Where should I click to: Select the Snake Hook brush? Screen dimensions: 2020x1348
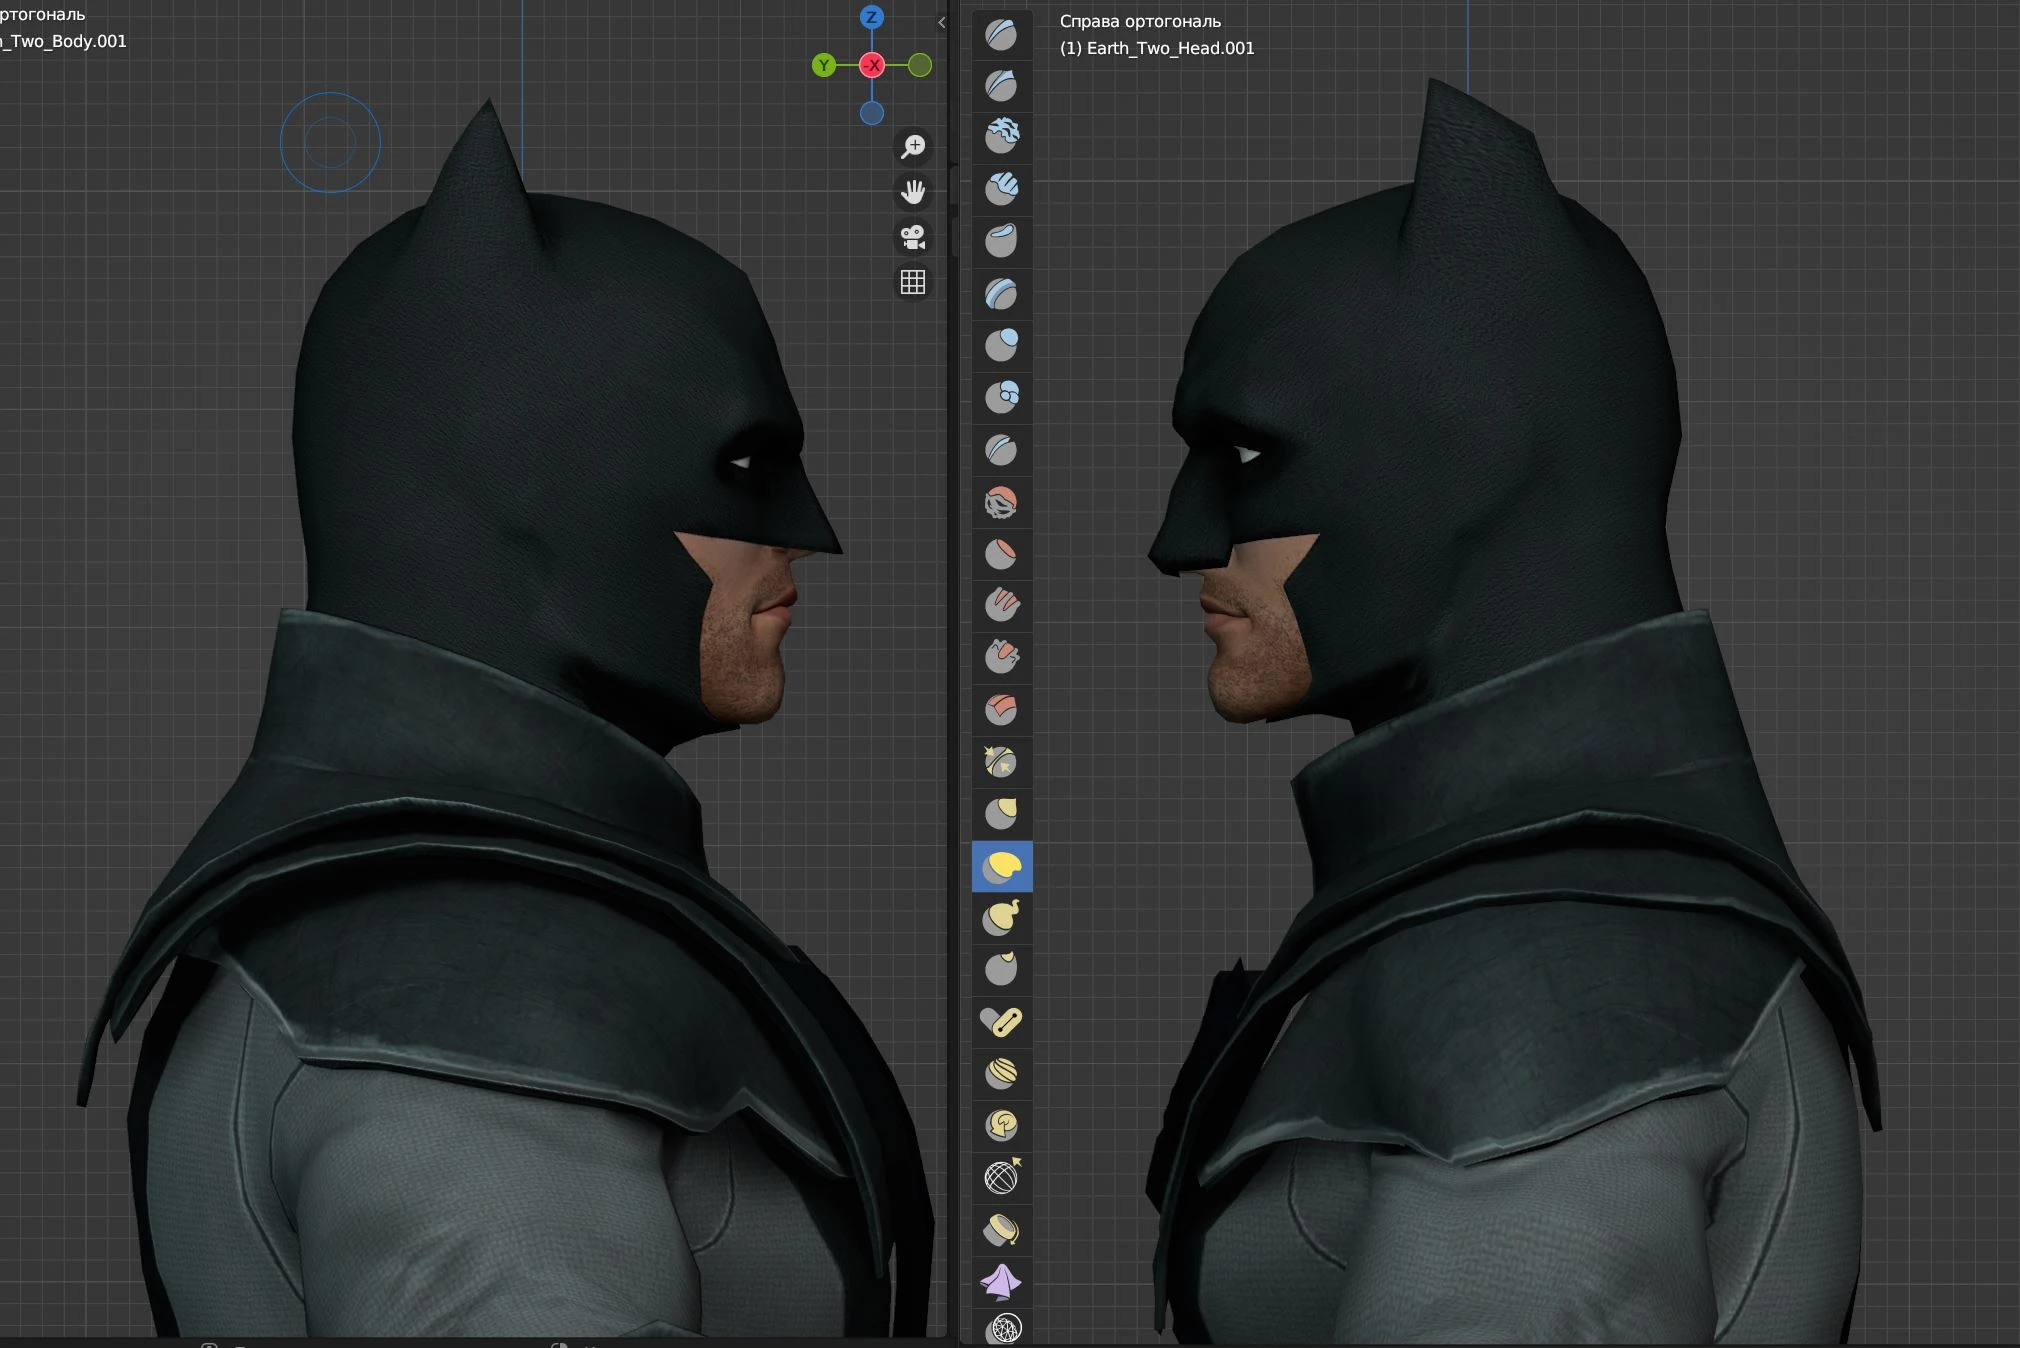click(1003, 918)
